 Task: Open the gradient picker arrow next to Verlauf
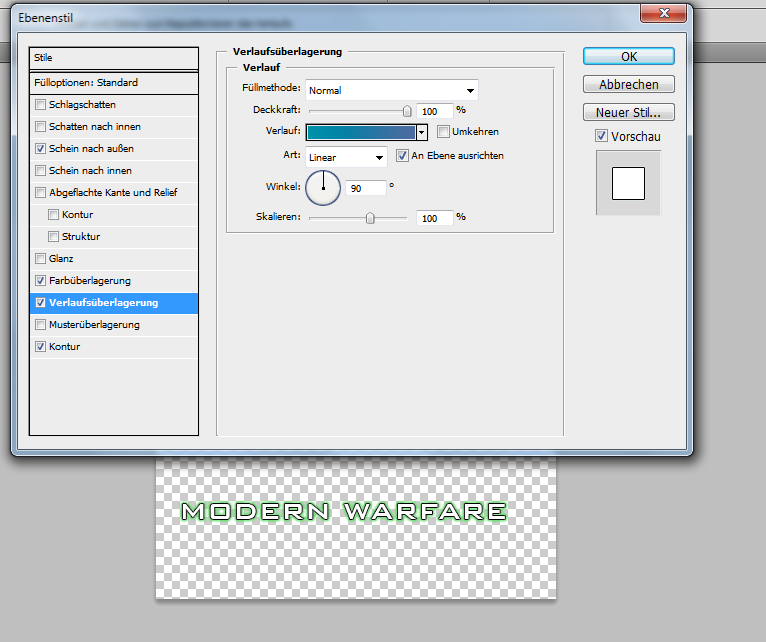click(422, 132)
